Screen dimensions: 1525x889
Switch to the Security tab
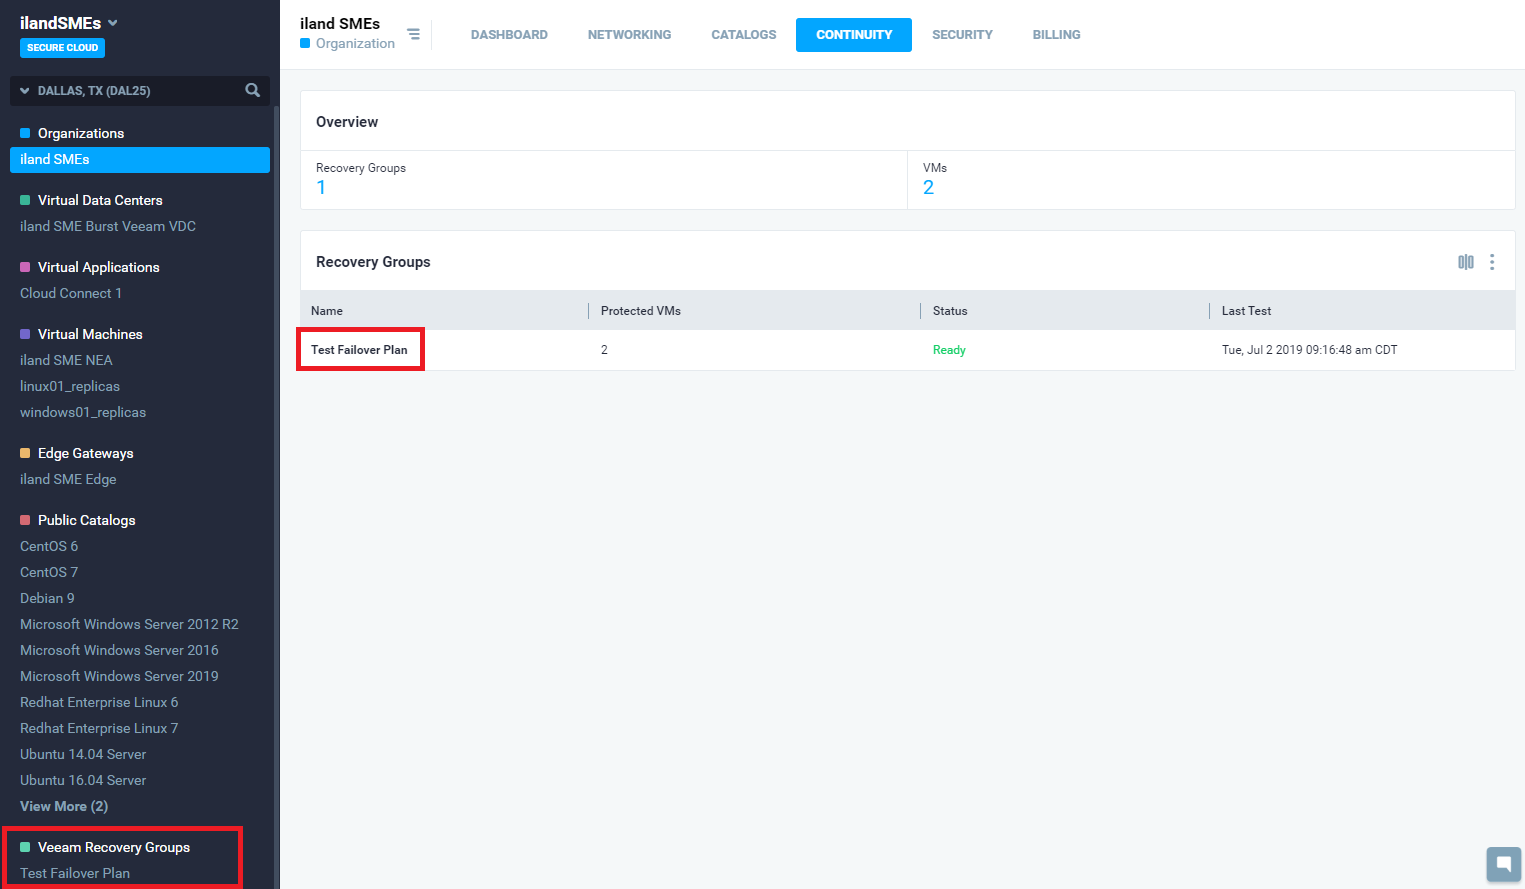click(962, 35)
